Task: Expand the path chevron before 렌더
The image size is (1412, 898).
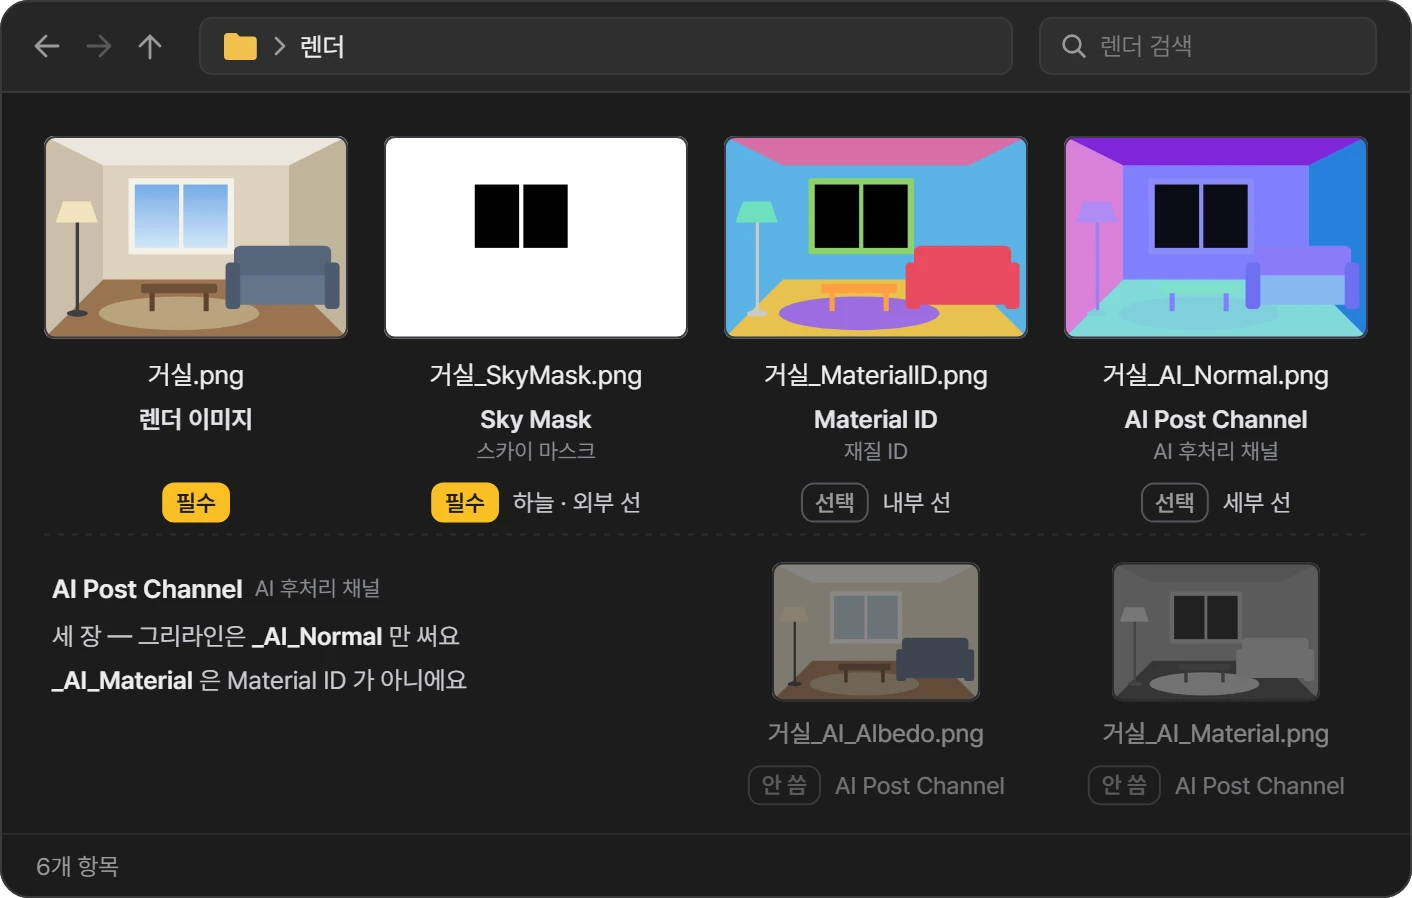Action: [279, 46]
